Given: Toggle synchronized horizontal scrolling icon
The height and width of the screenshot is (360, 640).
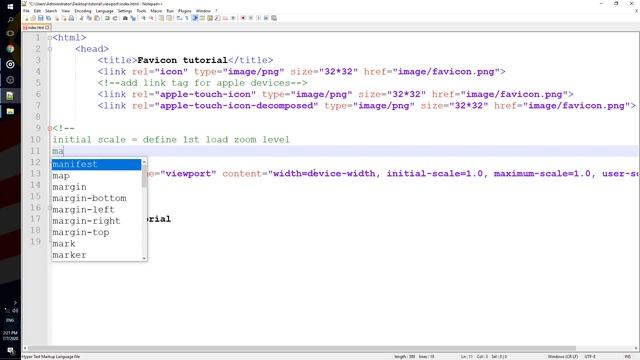Looking at the screenshot, I should click(x=169, y=18).
